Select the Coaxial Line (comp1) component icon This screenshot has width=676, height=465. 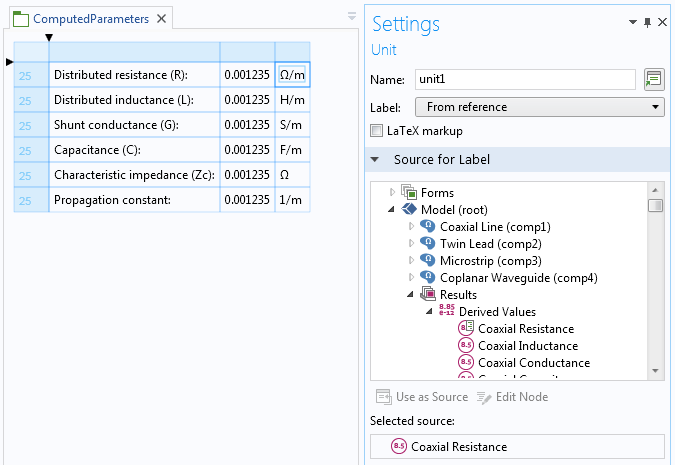pos(427,227)
